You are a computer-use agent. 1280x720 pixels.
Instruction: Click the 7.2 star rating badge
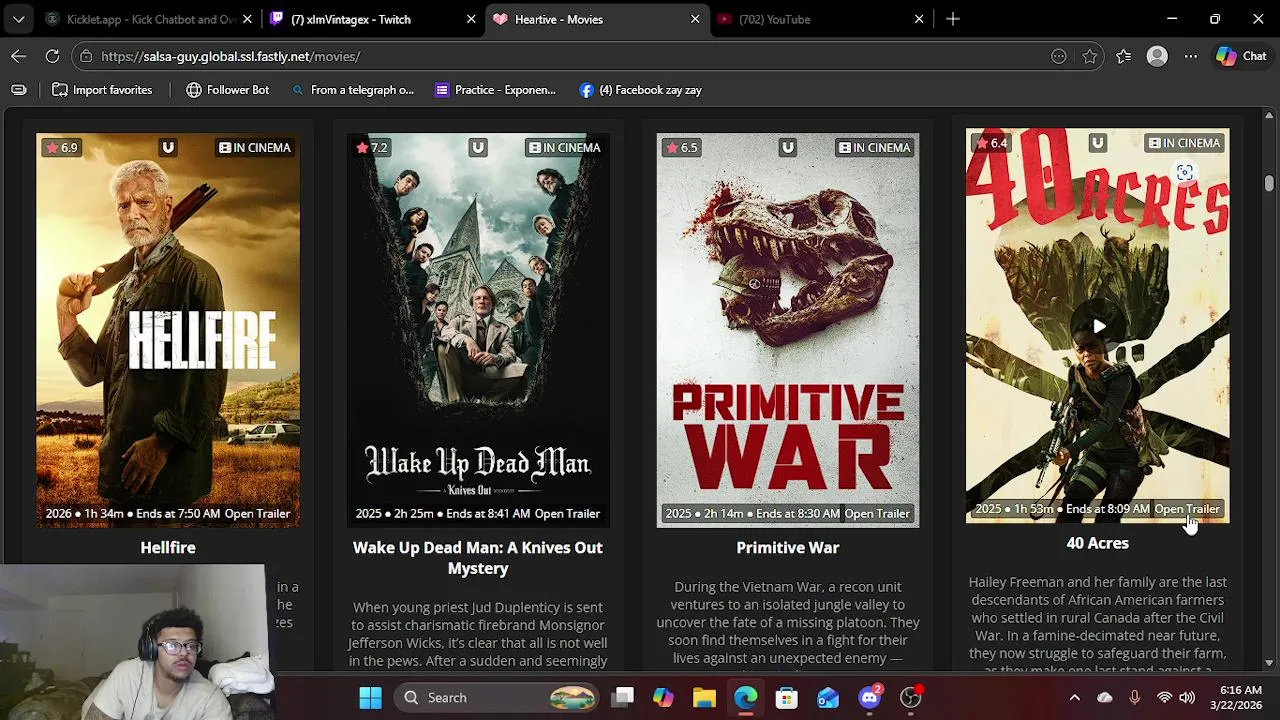pos(371,147)
